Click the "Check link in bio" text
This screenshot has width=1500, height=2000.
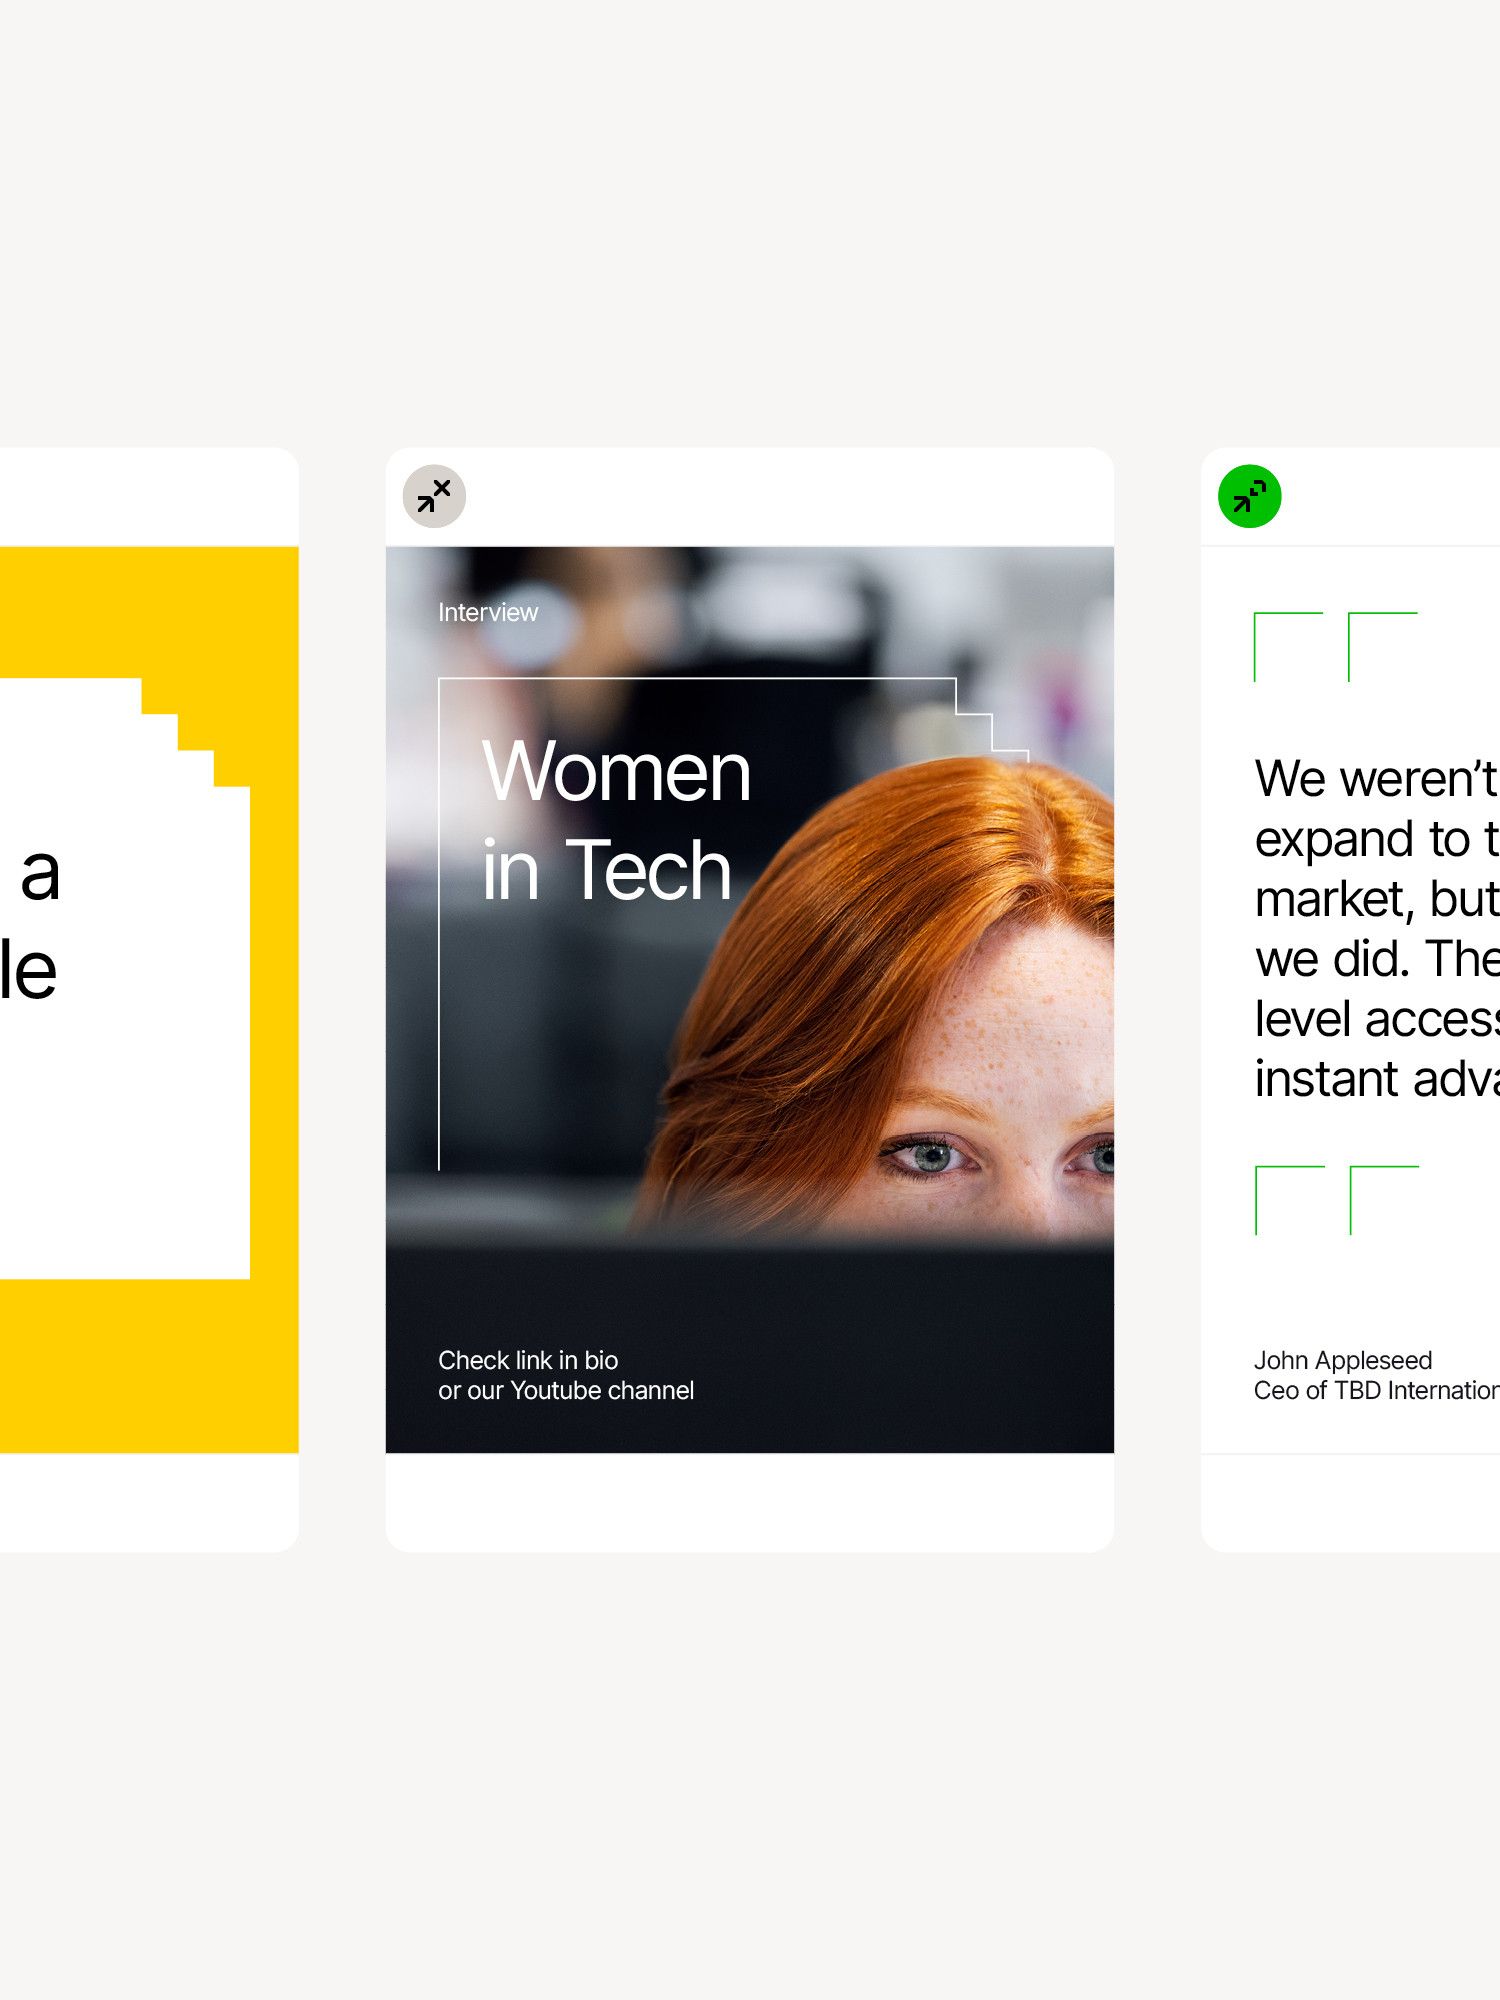[x=528, y=1360]
